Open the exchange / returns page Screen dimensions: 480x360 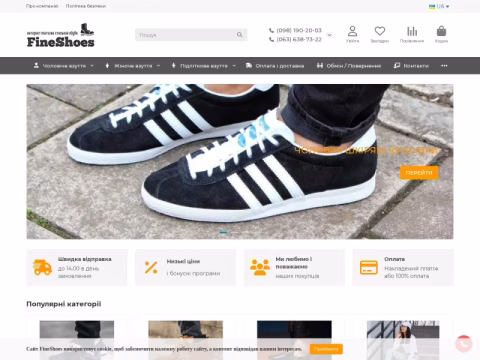349,66
